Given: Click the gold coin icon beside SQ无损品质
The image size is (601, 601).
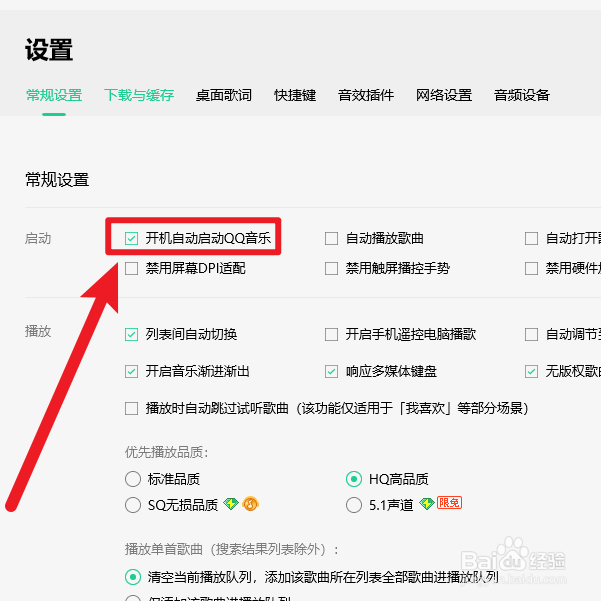Looking at the screenshot, I should [251, 503].
